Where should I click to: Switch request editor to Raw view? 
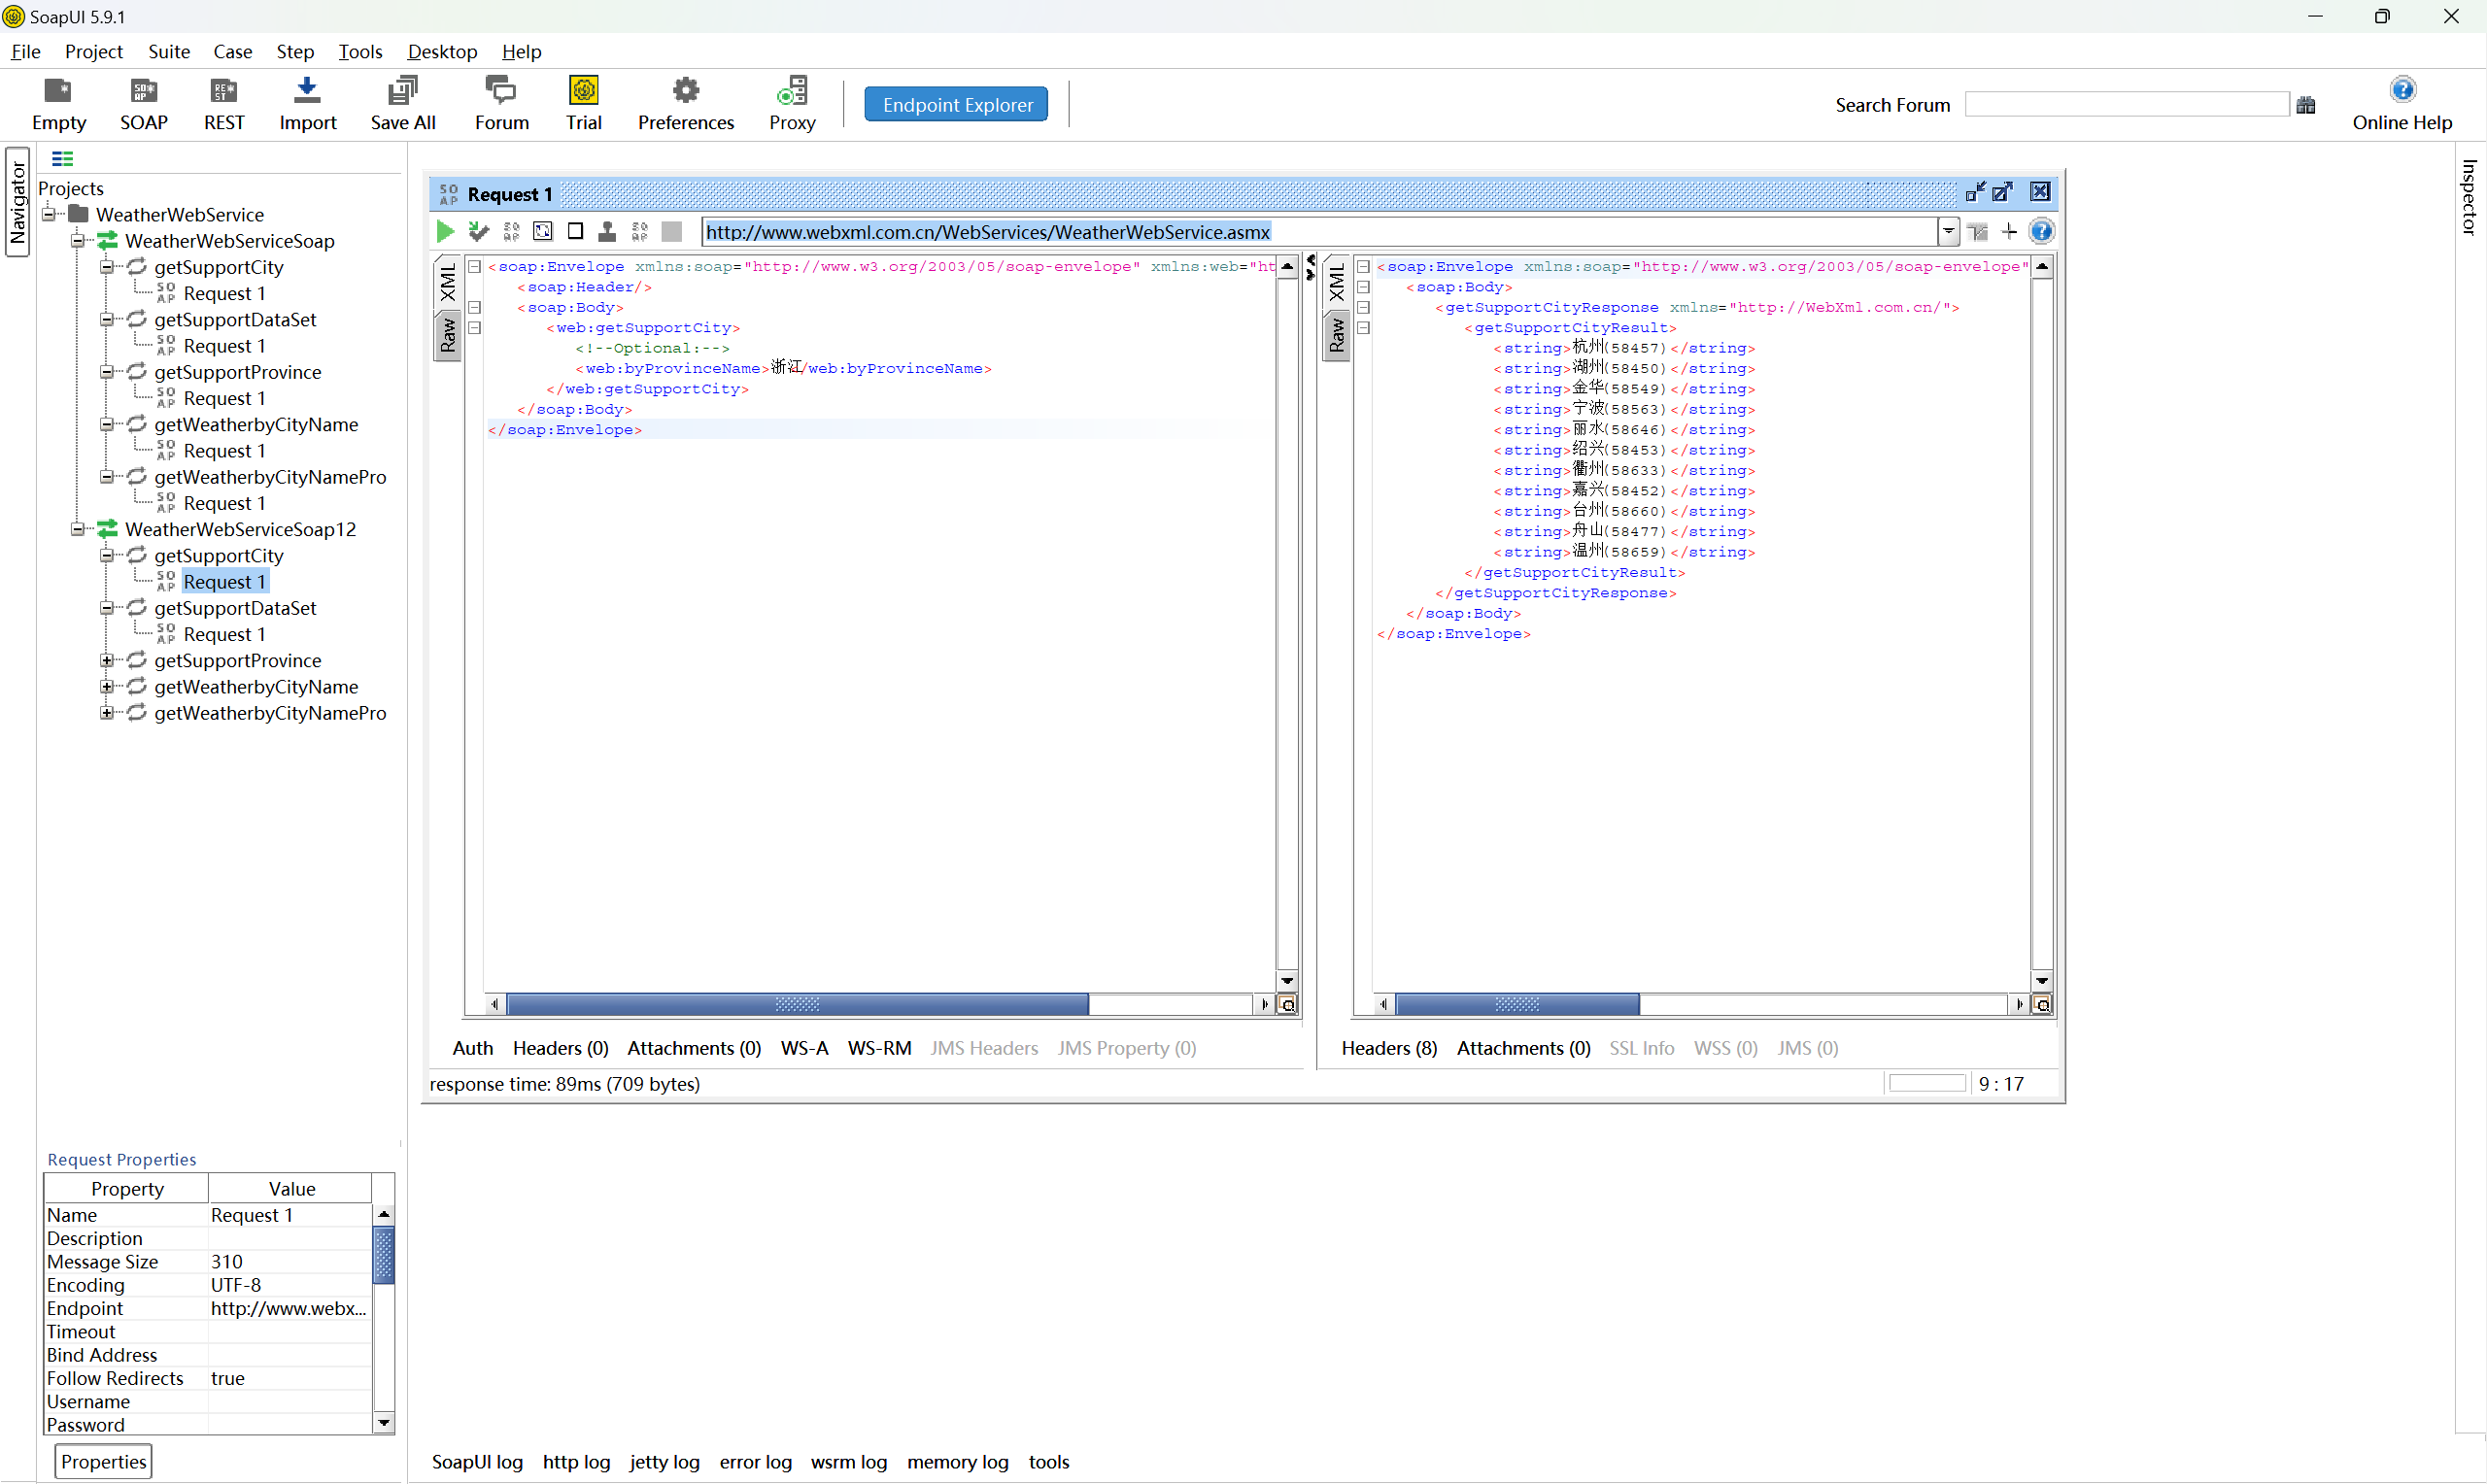point(447,336)
